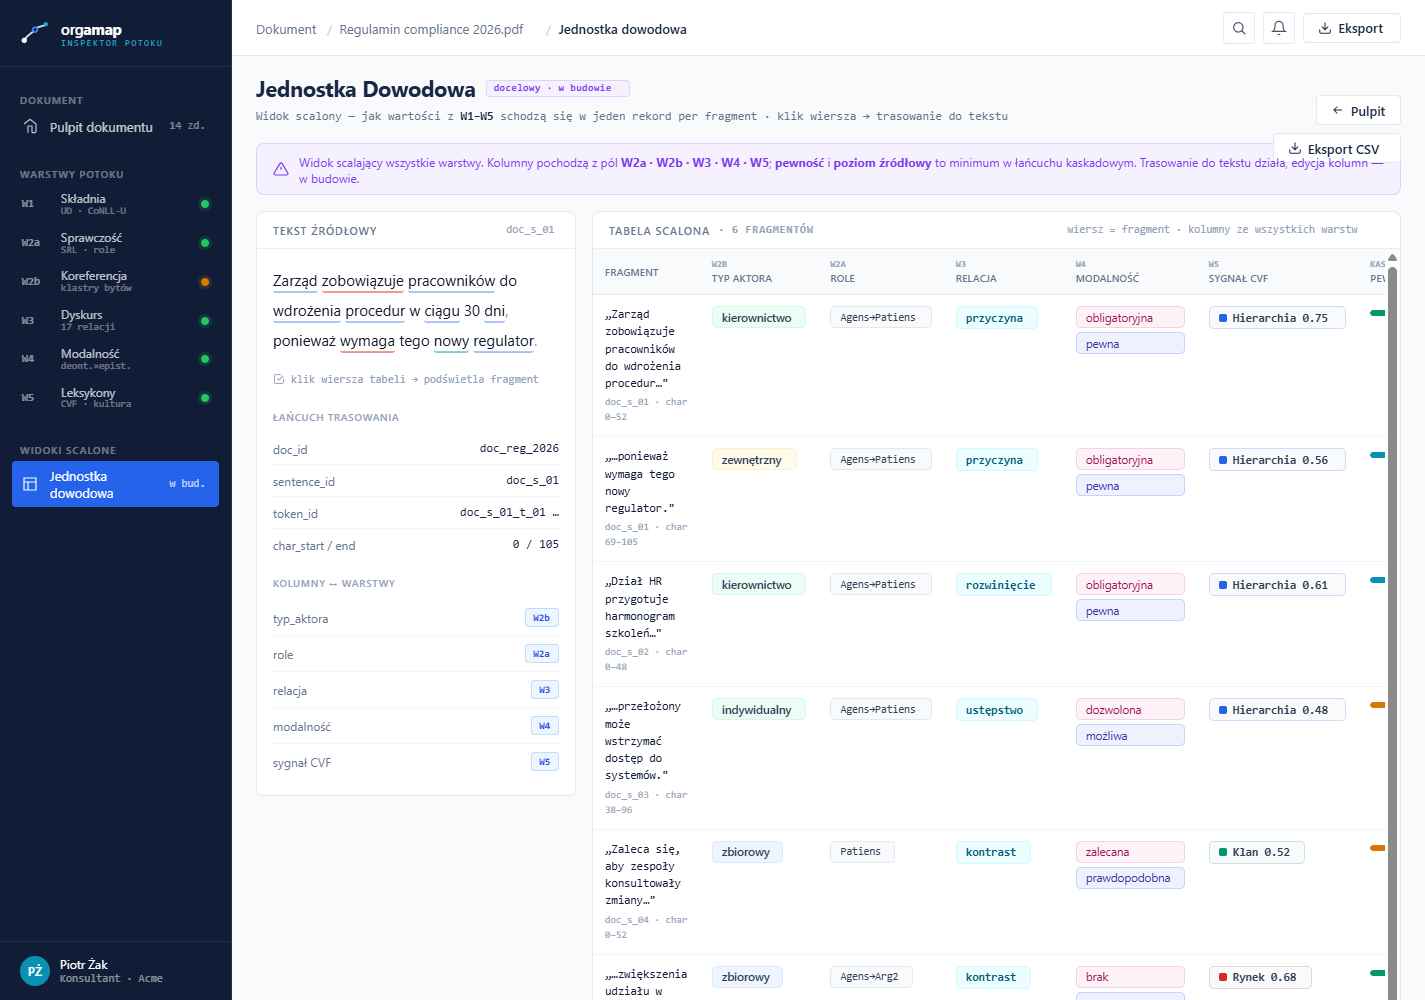Click the '0 / 105' char_start / end value
Image resolution: width=1425 pixels, height=1000 pixels.
click(535, 544)
